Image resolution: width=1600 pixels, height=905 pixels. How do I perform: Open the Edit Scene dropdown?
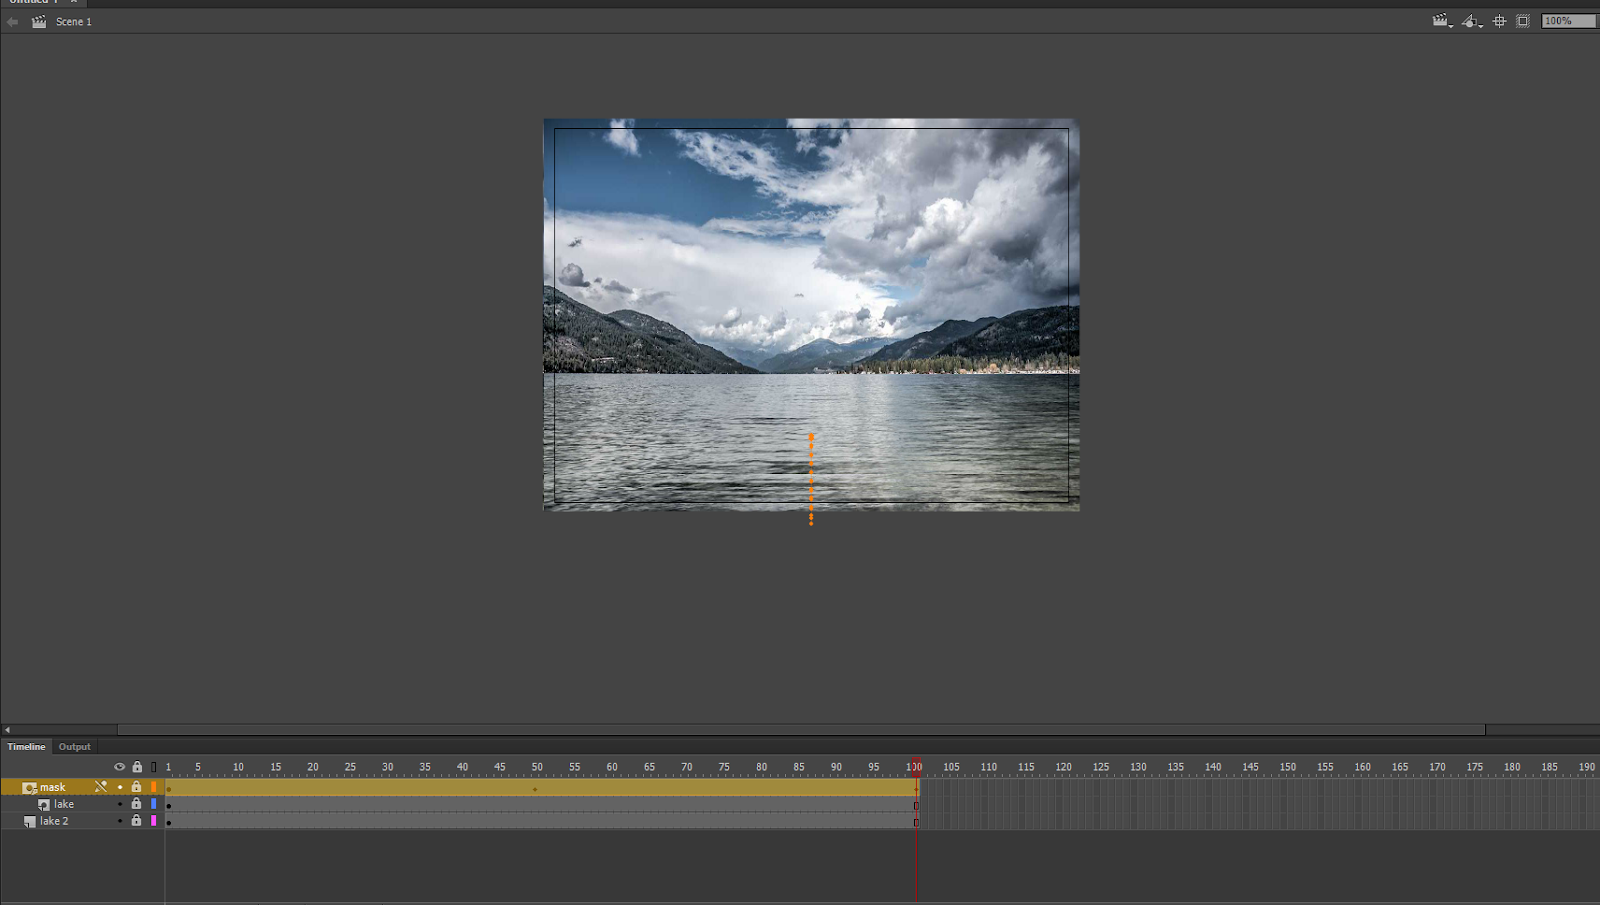coord(1442,21)
